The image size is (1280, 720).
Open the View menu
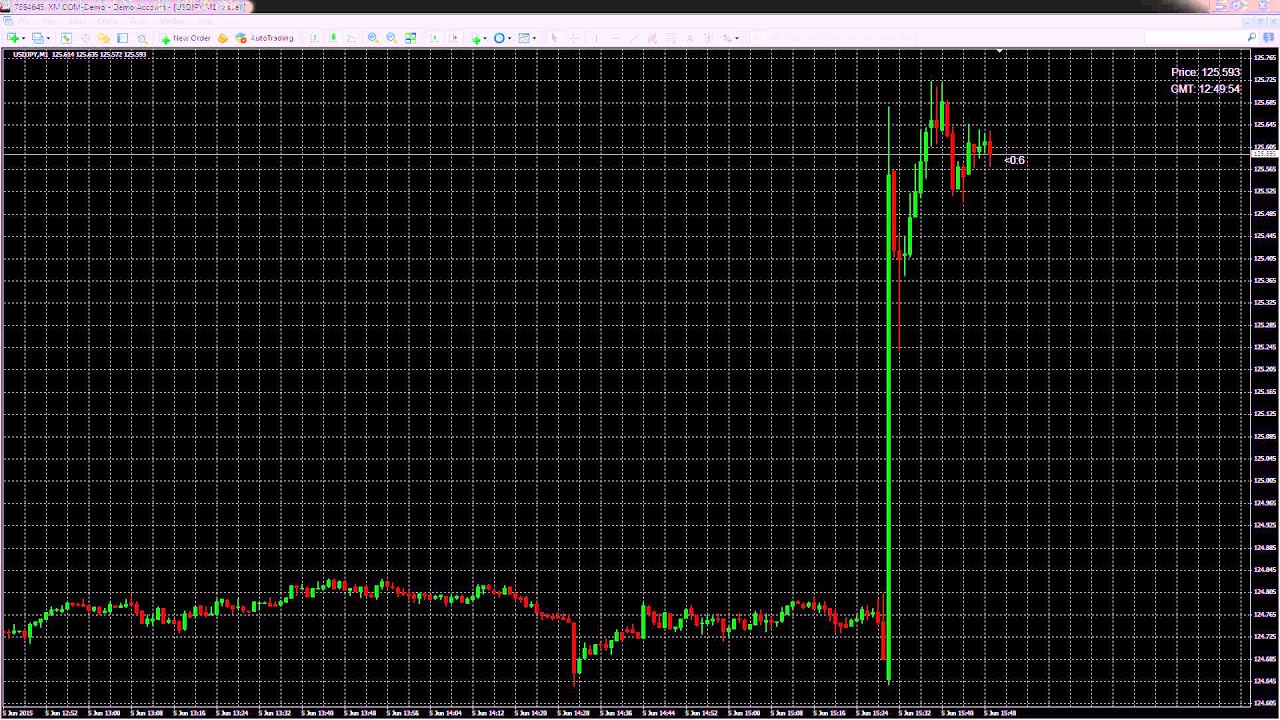48,21
